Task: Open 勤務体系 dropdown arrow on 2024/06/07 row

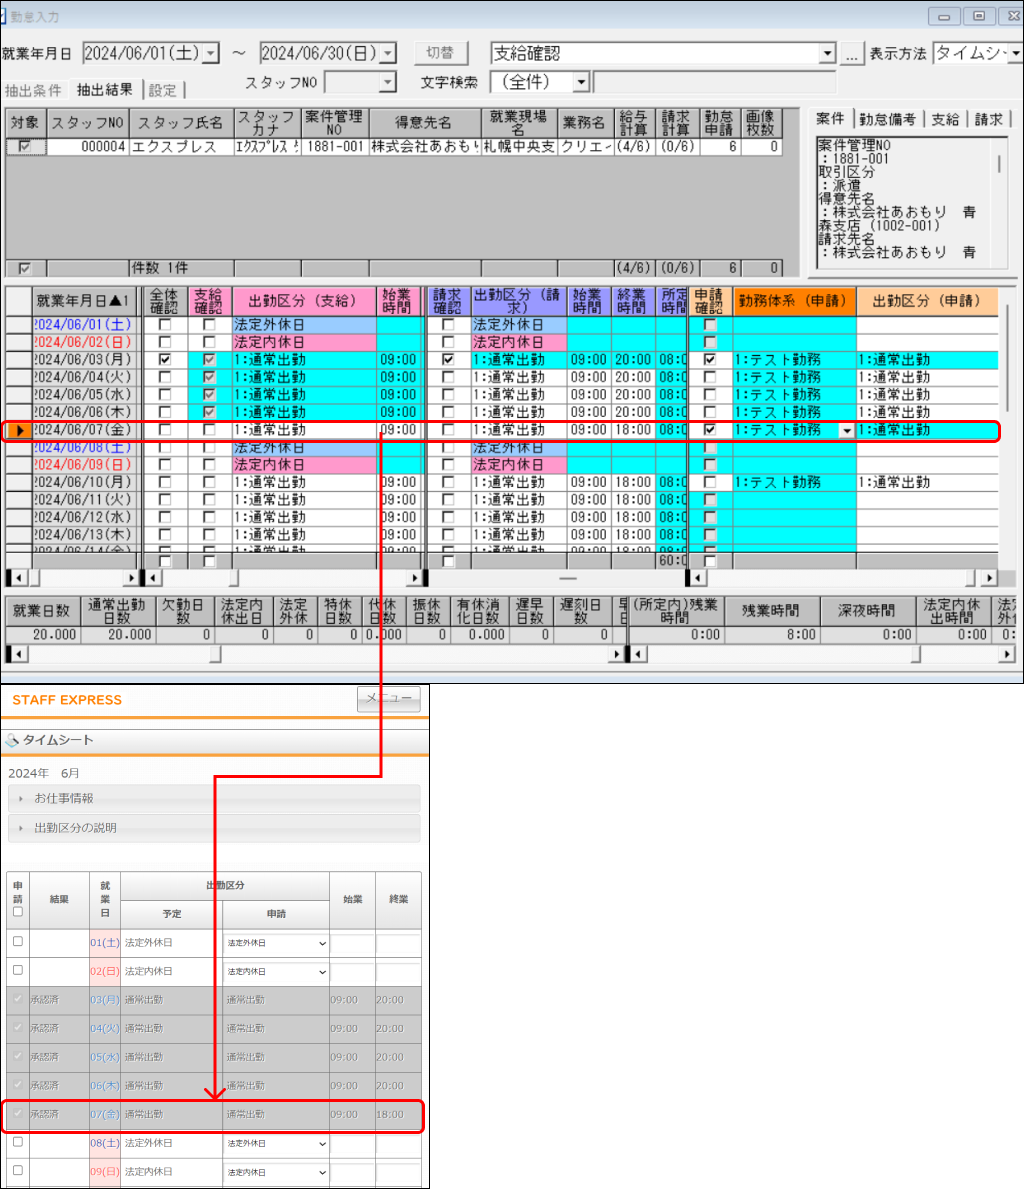Action: point(847,431)
